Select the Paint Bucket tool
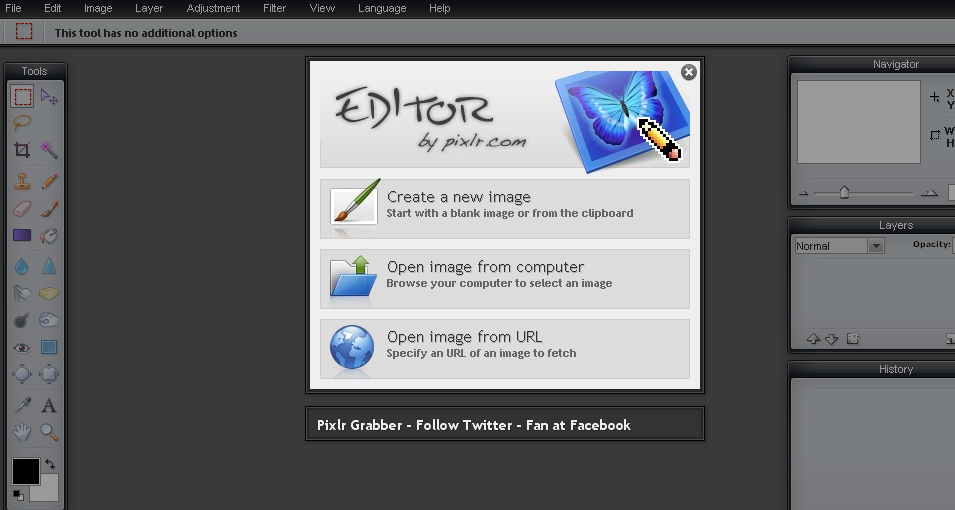Viewport: 955px width, 510px height. [49, 235]
